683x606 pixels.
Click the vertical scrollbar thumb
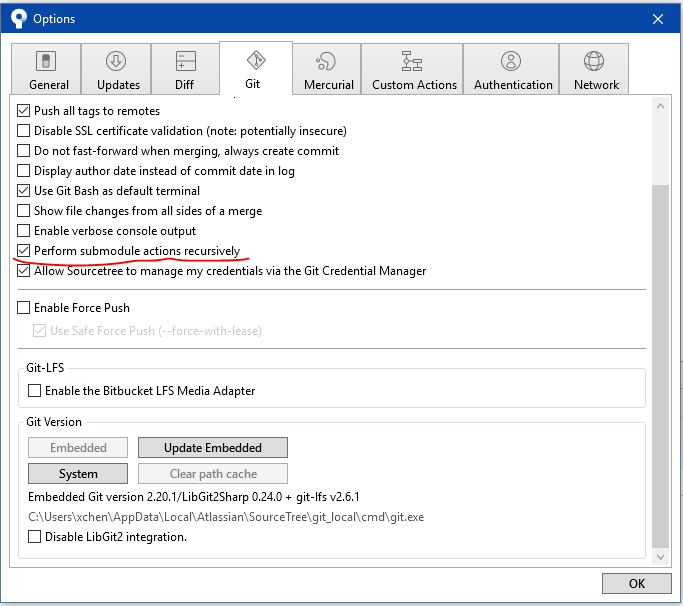[x=660, y=366]
